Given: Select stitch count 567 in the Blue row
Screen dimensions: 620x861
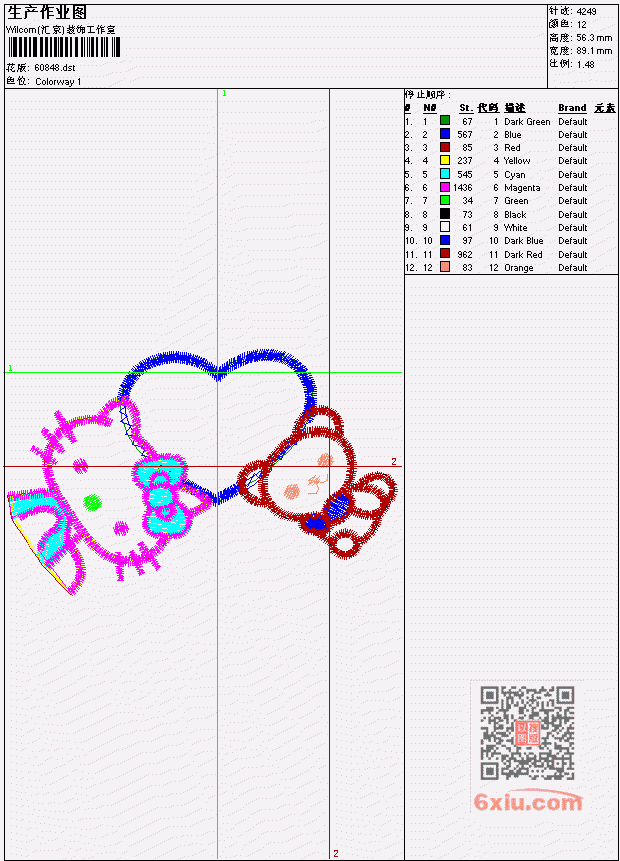Looking at the screenshot, I should tap(465, 135).
